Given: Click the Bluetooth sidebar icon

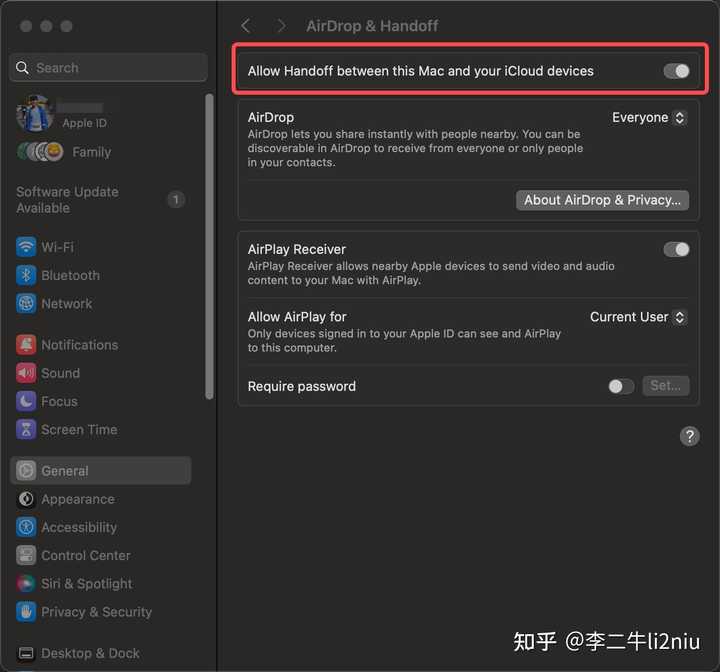Looking at the screenshot, I should pyautogui.click(x=26, y=276).
